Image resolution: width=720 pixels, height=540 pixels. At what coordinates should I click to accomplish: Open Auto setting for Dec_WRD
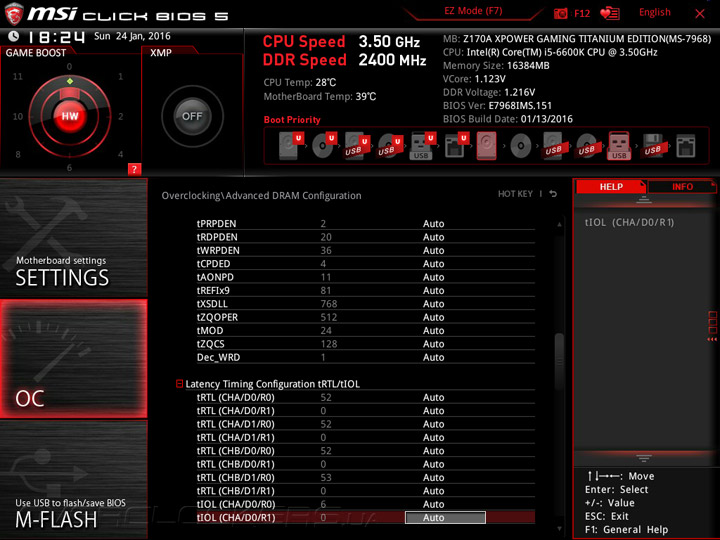click(x=433, y=357)
